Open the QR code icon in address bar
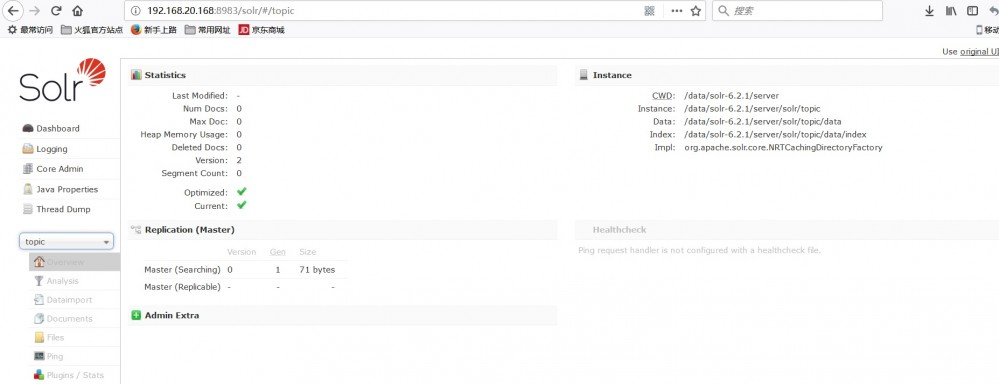The image size is (999, 384). tap(649, 11)
